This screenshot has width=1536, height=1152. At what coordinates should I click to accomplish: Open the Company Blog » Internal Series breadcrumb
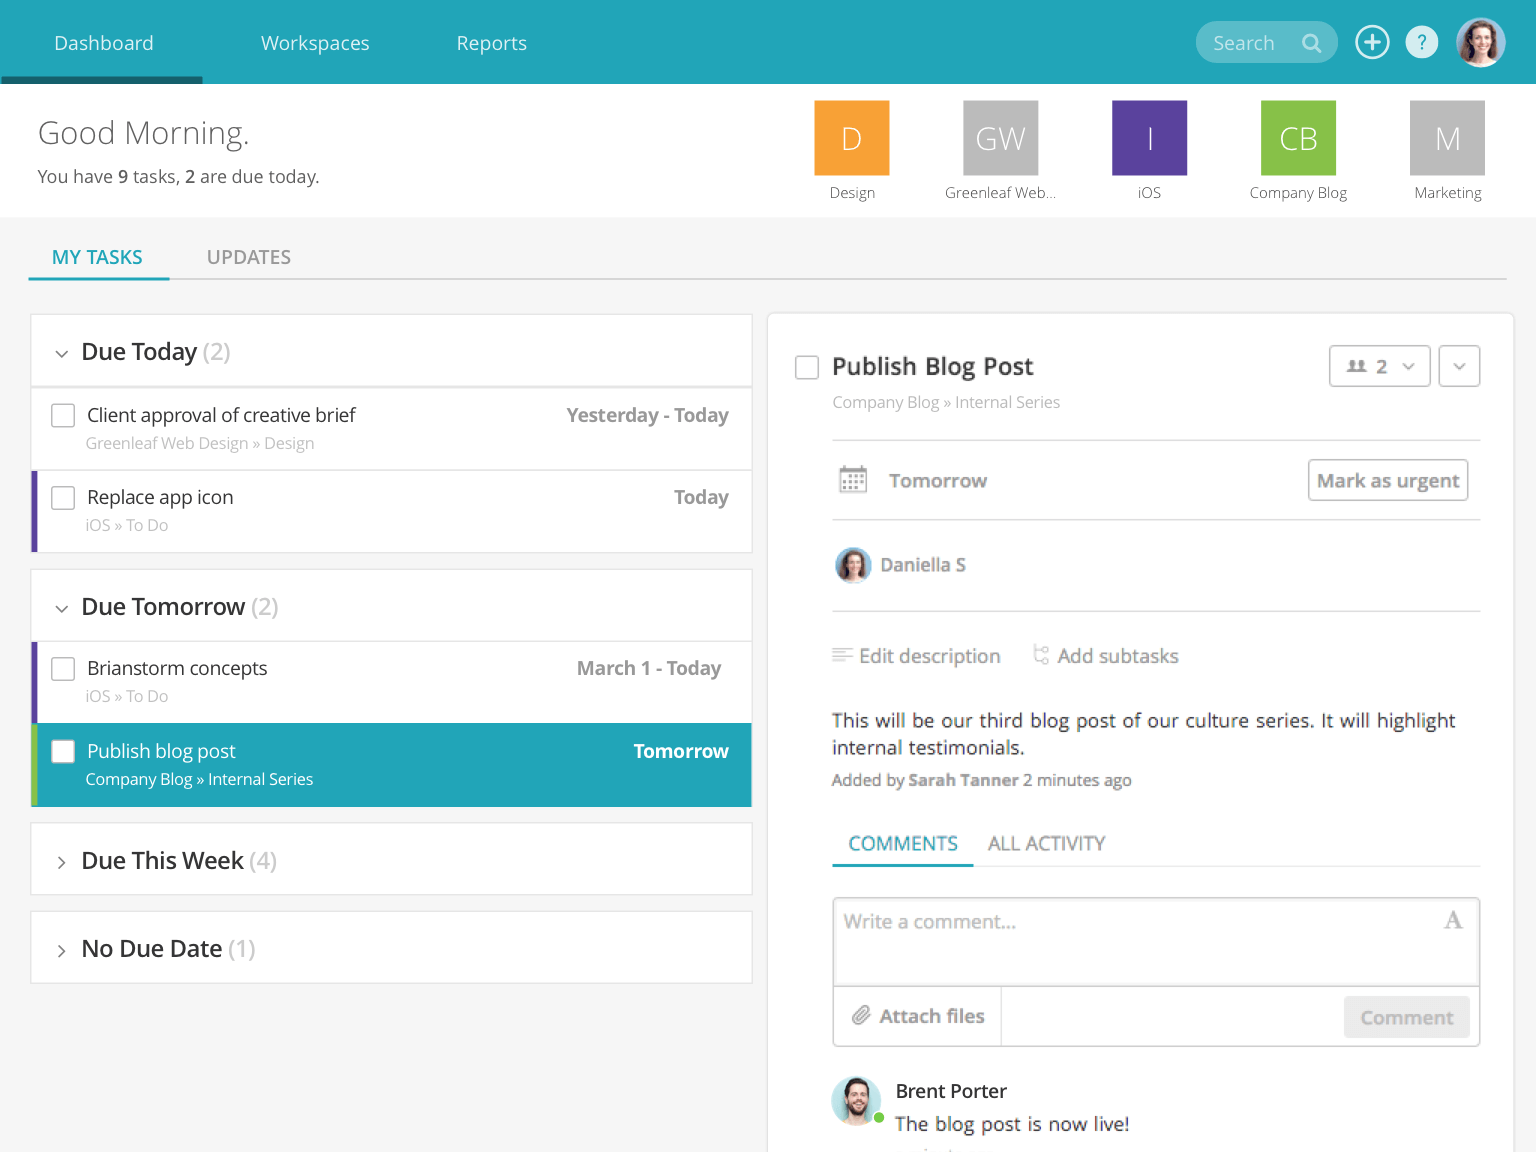pos(946,402)
